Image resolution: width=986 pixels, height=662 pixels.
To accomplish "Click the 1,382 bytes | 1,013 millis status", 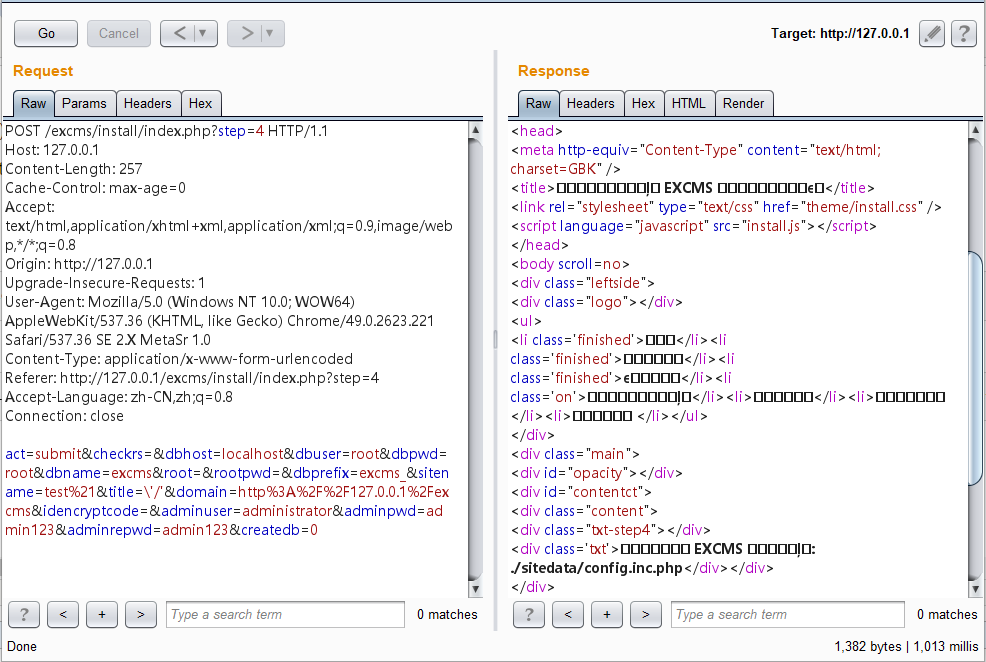I will pyautogui.click(x=906, y=646).
